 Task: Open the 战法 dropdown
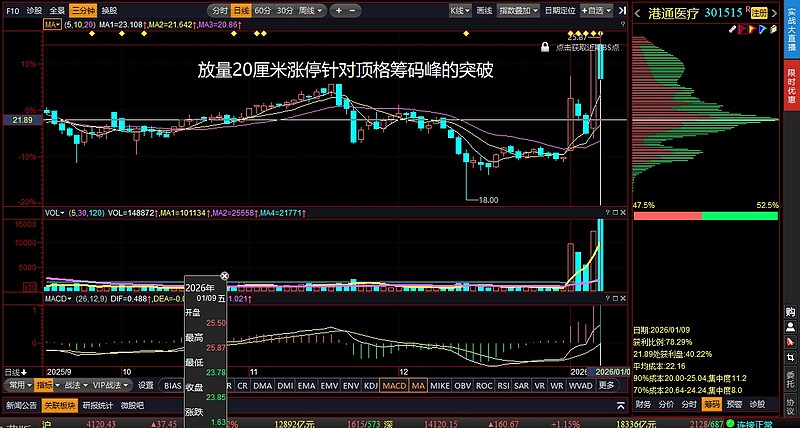pyautogui.click(x=77, y=385)
